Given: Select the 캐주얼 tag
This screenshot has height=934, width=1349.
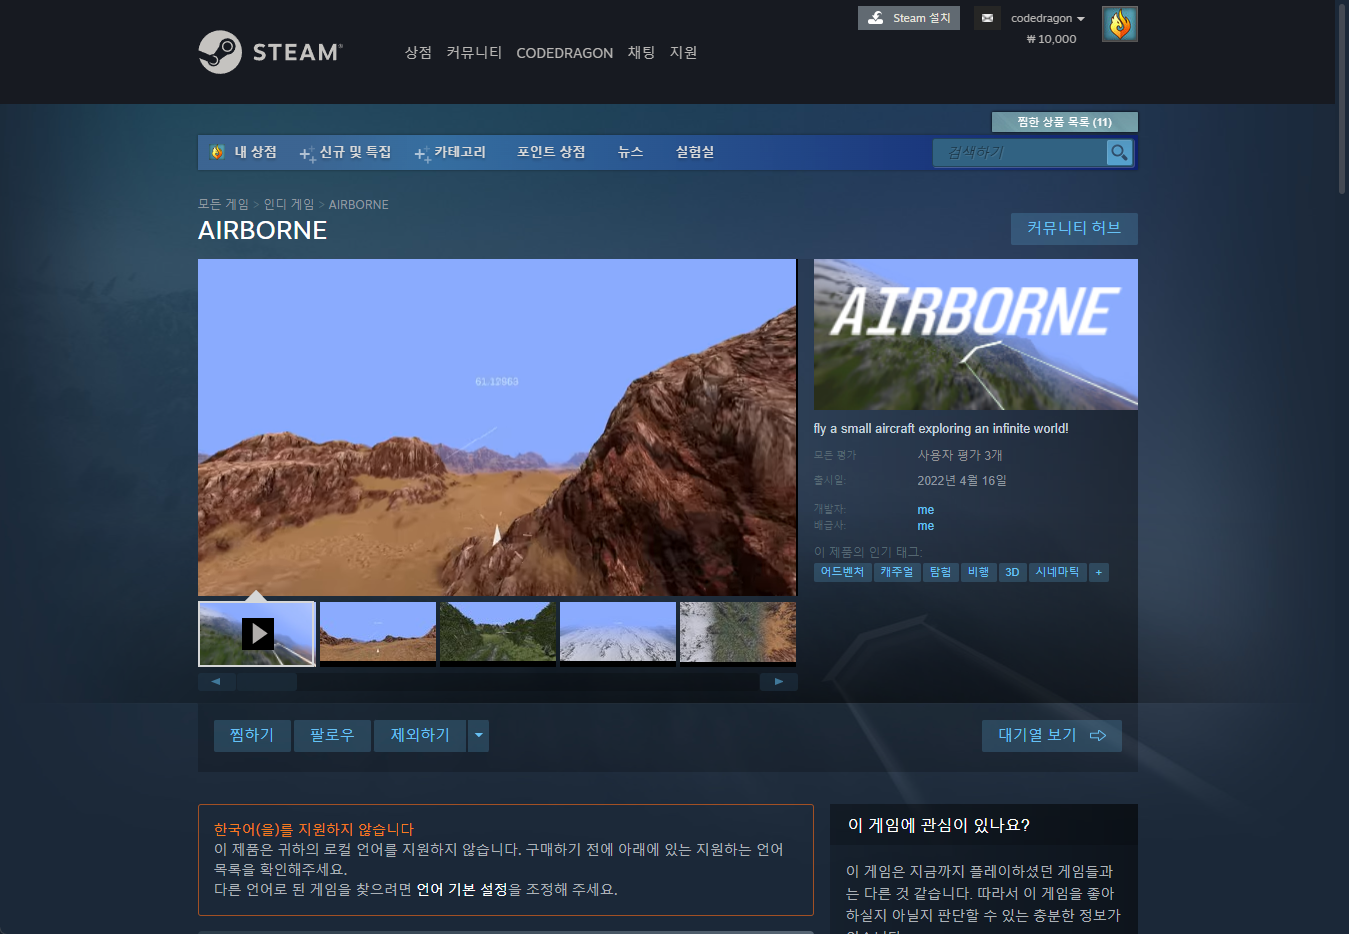Looking at the screenshot, I should click(x=897, y=572).
